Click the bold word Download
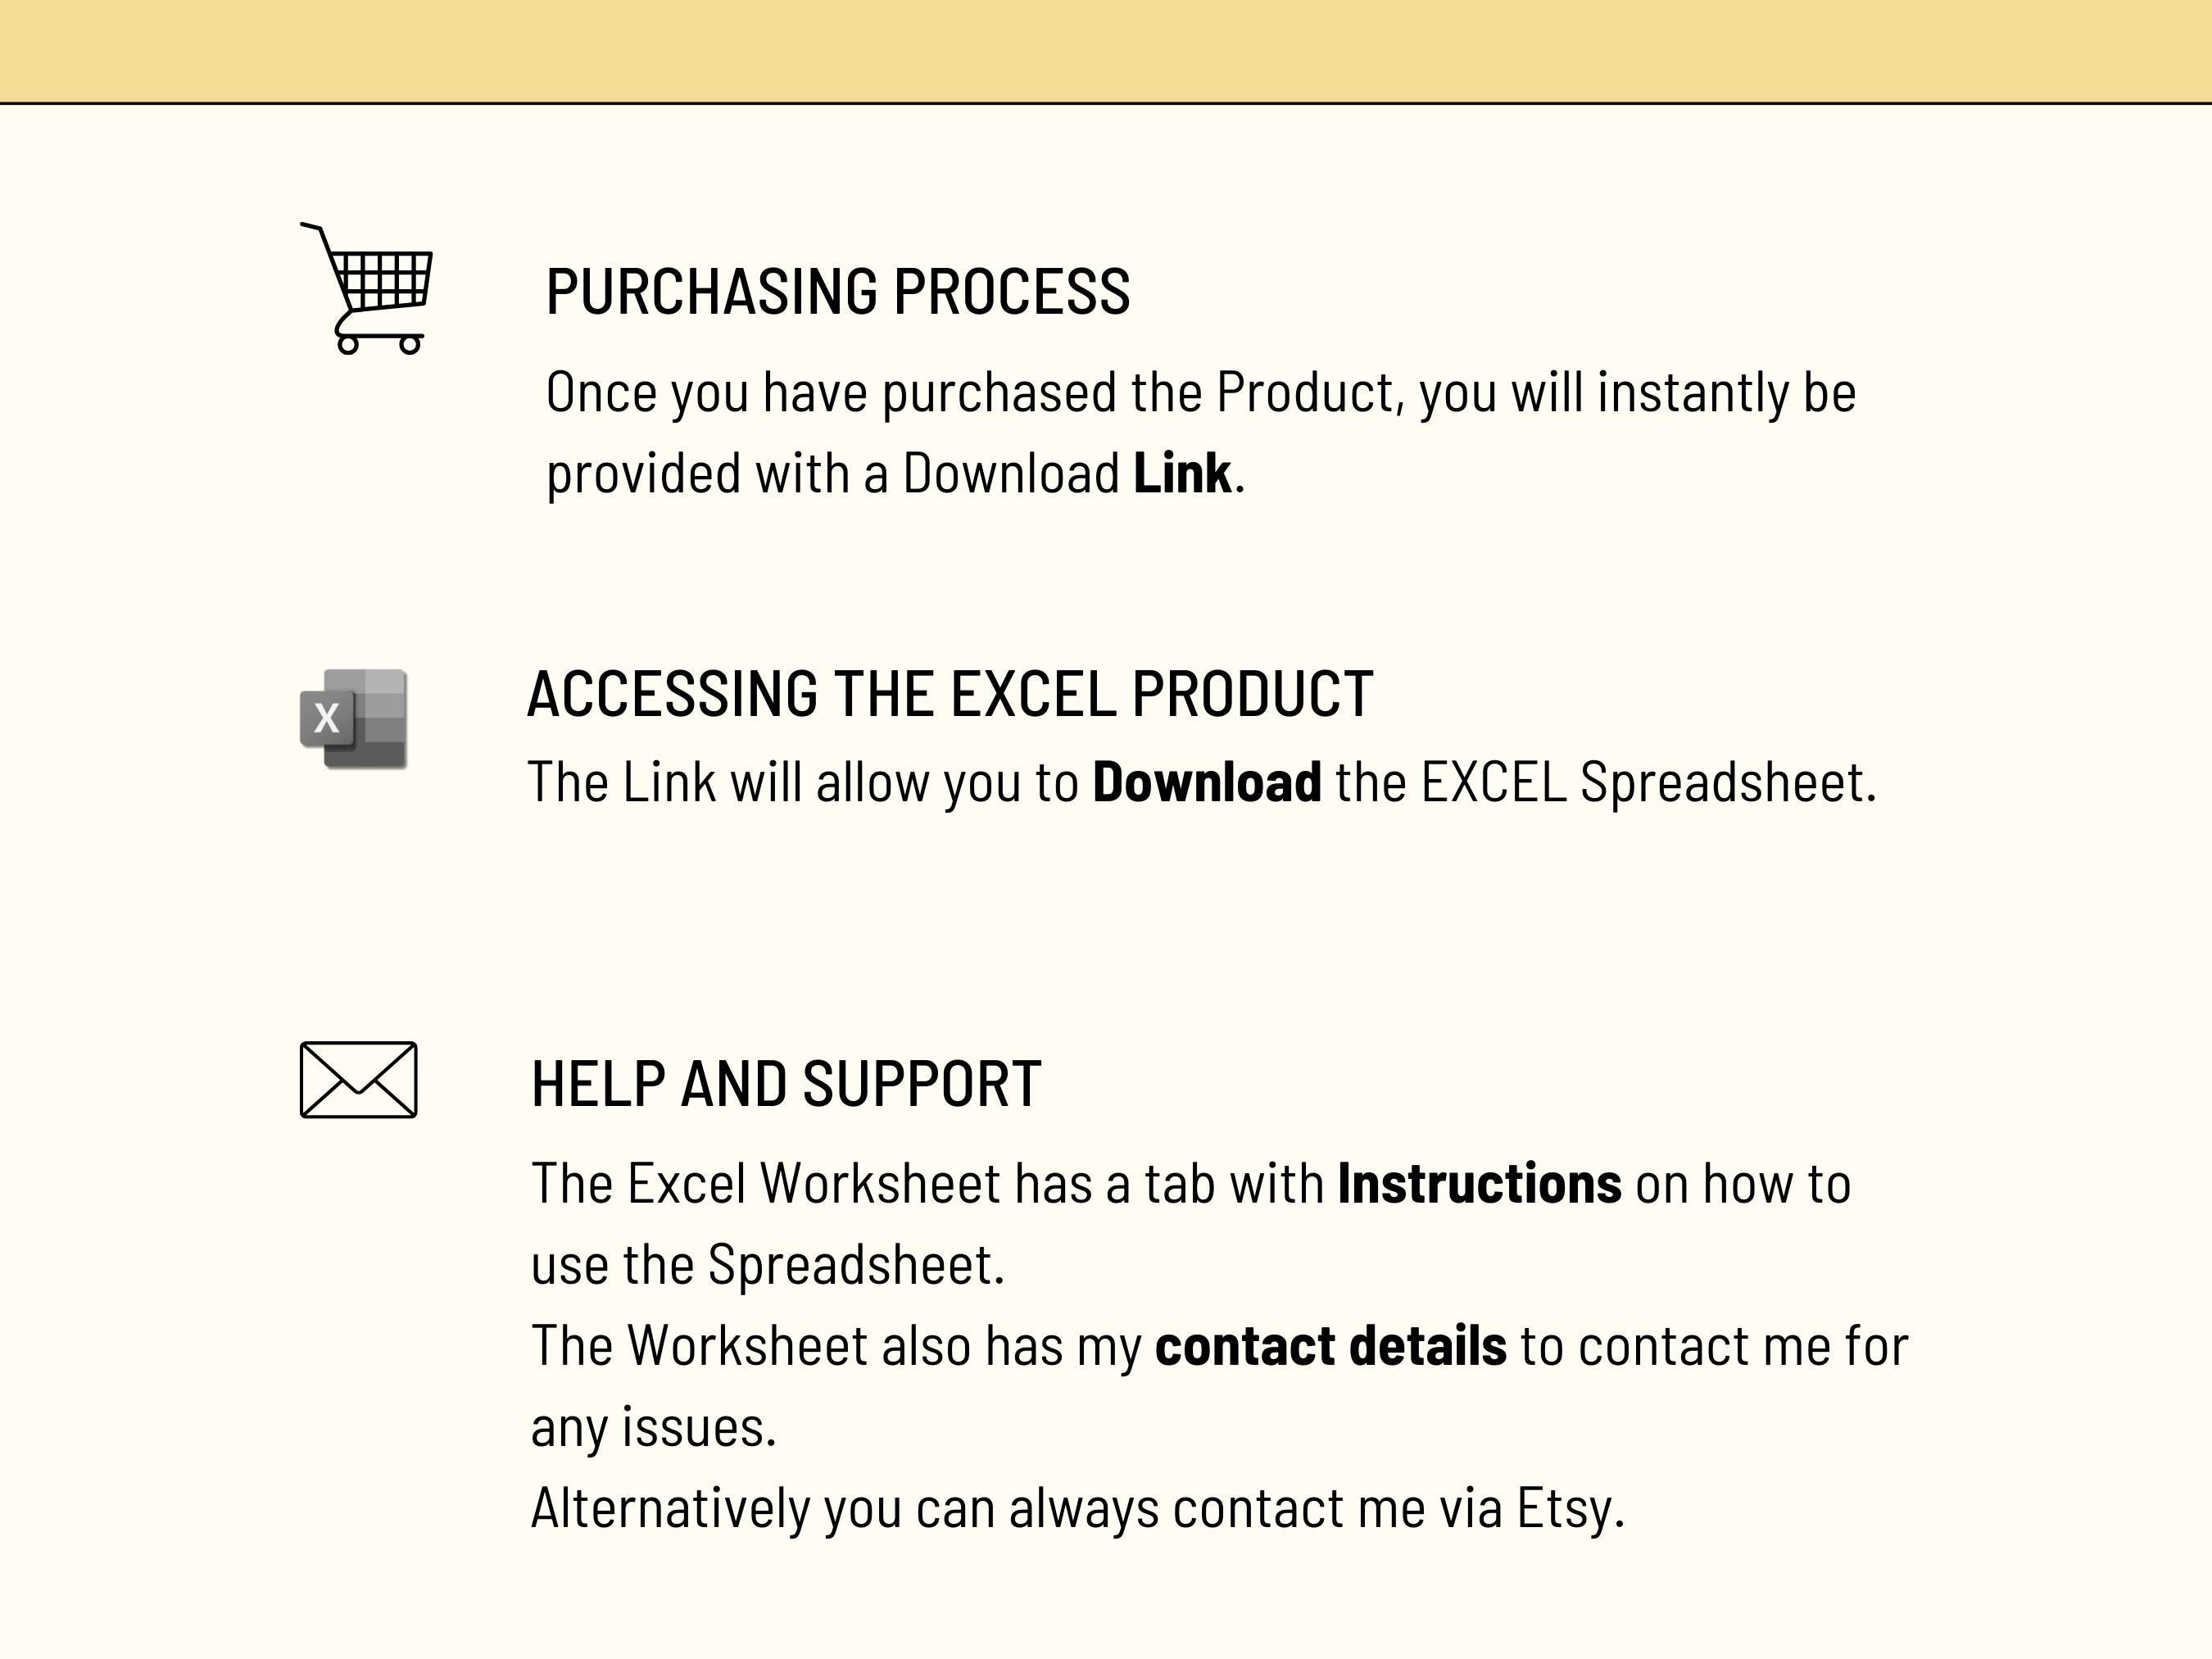This screenshot has width=2212, height=1659. click(x=1206, y=782)
